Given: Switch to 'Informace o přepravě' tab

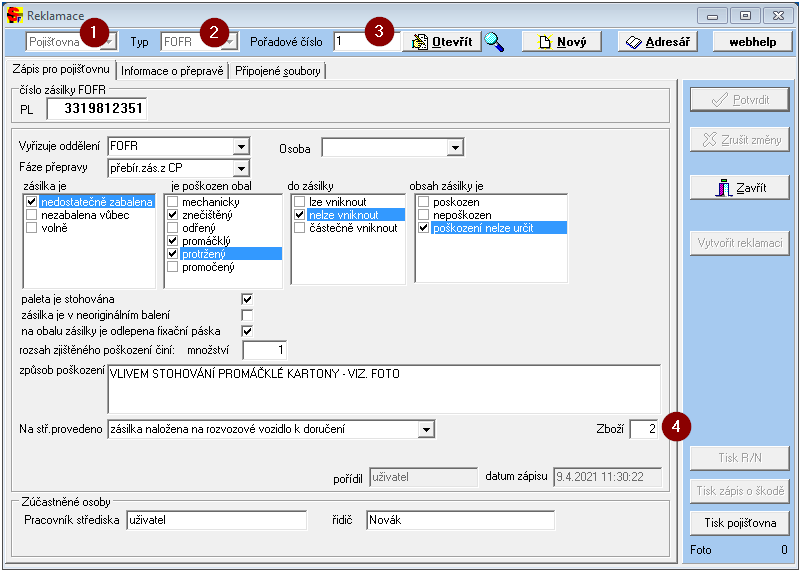Looking at the screenshot, I should (x=173, y=70).
